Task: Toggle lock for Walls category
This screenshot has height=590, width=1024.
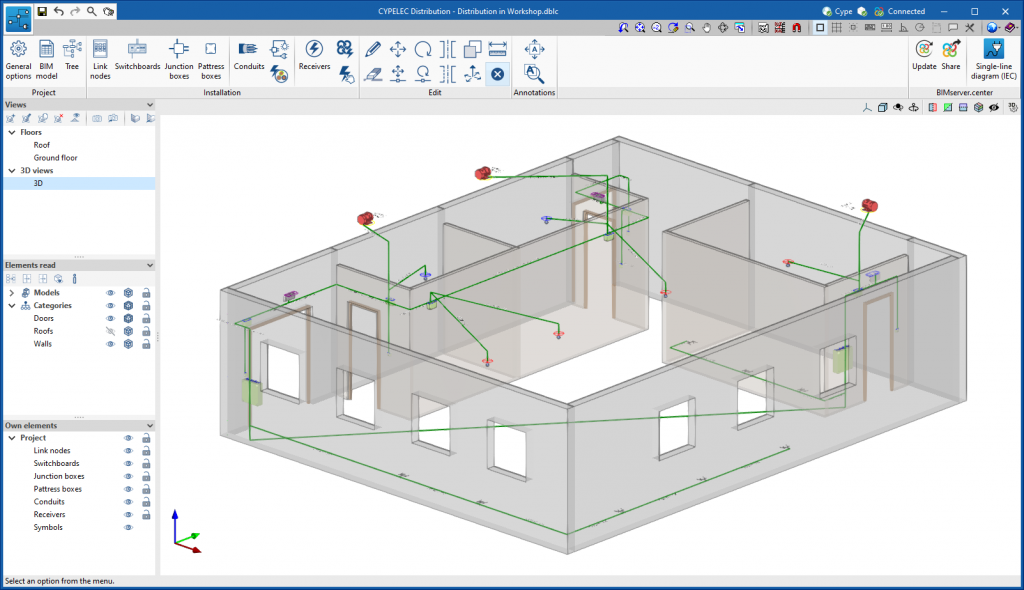Action: [x=146, y=344]
